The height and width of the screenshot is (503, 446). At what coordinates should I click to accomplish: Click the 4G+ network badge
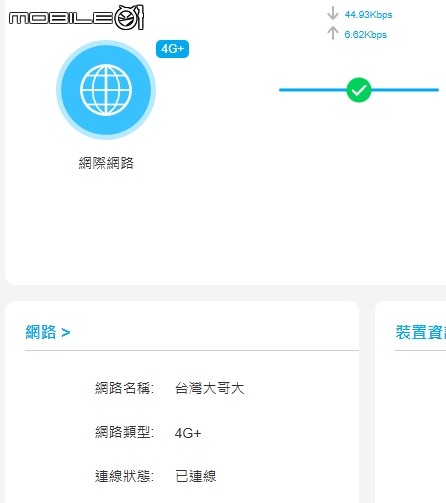coord(172,49)
